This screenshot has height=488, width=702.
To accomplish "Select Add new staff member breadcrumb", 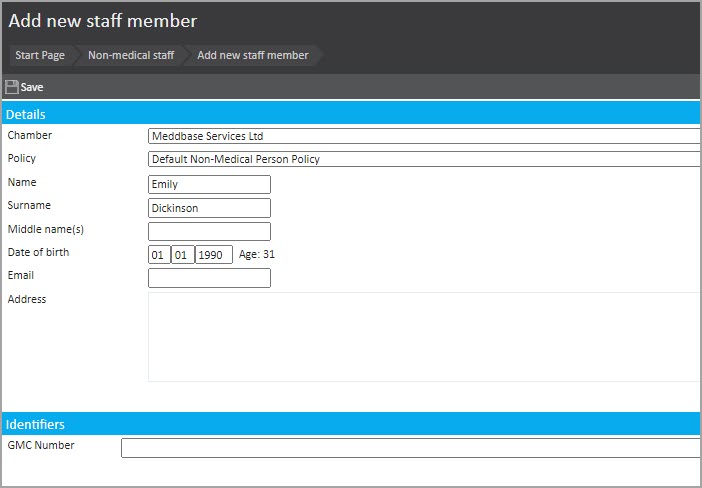I will 253,55.
